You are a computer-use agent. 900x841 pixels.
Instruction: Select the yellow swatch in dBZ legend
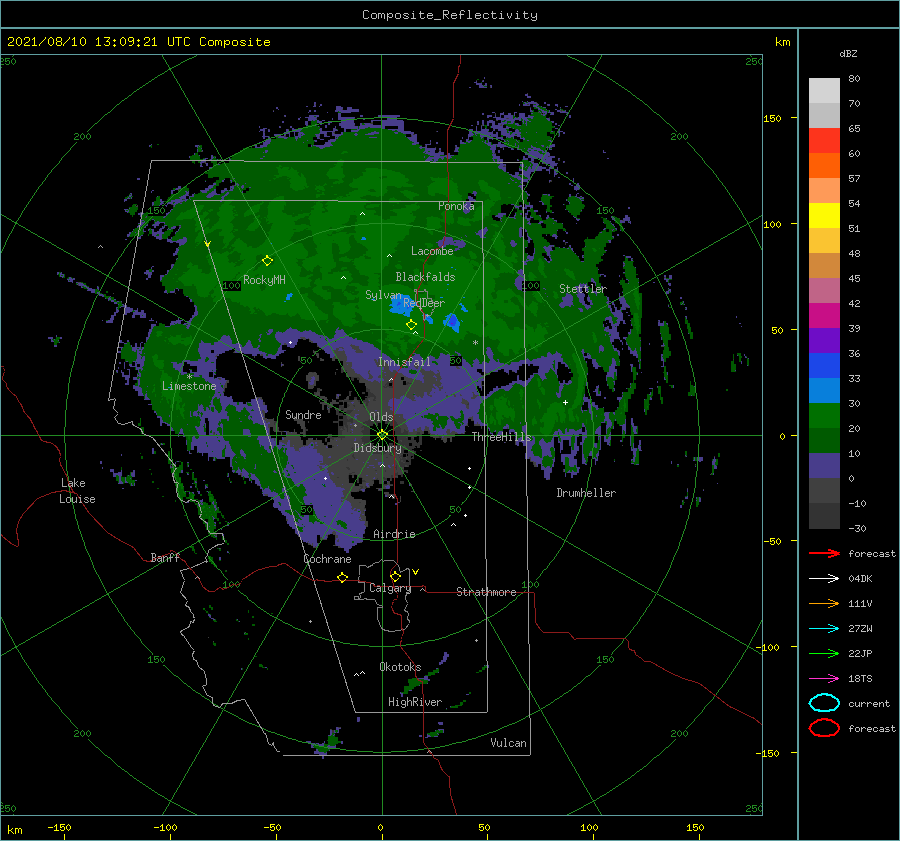pyautogui.click(x=824, y=215)
